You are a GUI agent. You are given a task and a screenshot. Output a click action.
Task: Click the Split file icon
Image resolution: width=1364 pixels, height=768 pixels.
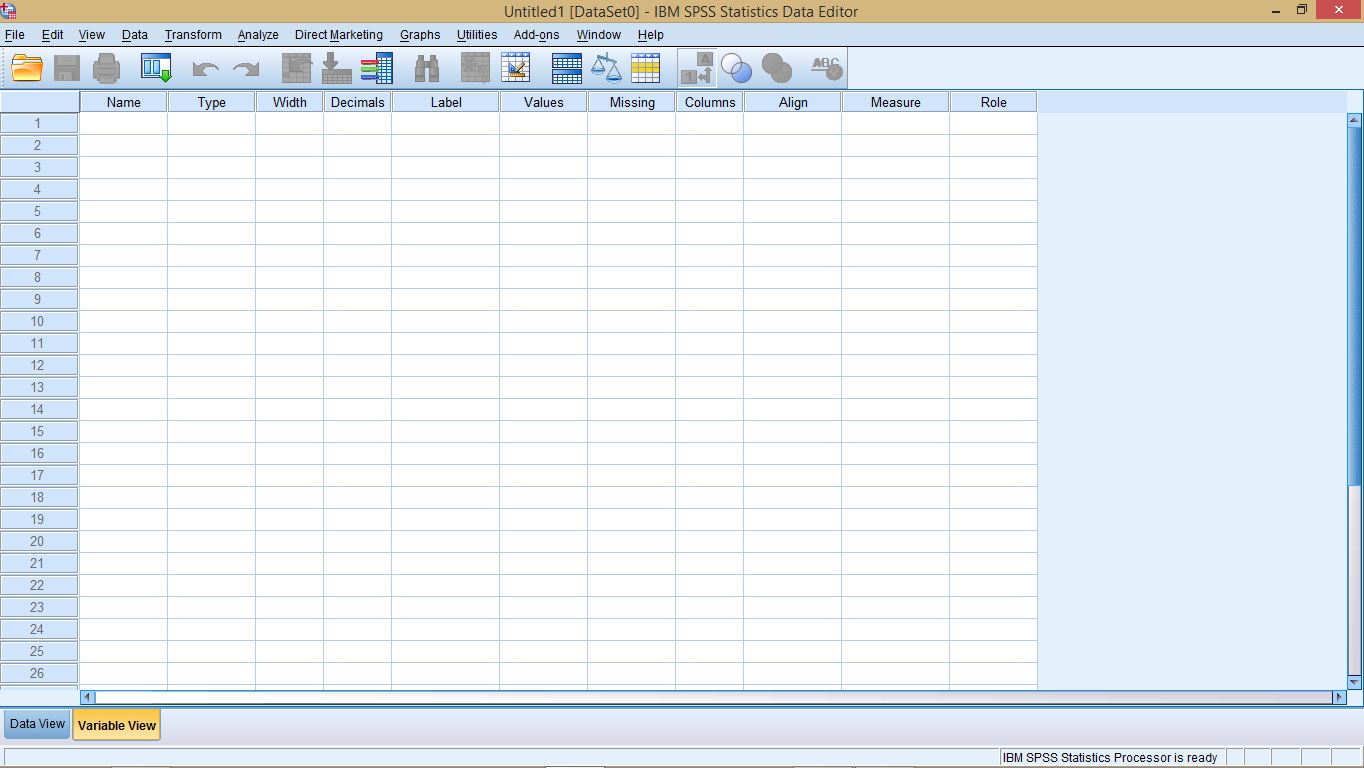567,68
